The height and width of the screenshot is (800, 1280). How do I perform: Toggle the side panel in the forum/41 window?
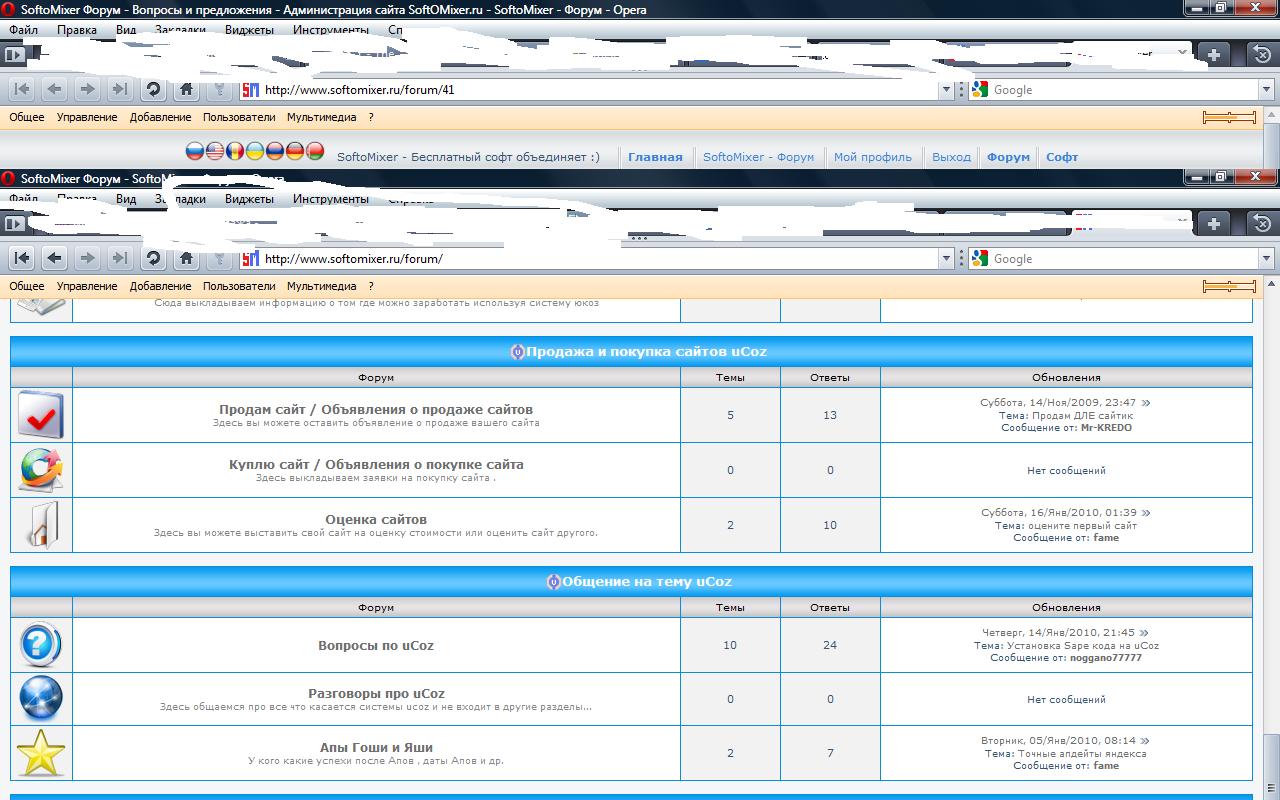pos(14,55)
